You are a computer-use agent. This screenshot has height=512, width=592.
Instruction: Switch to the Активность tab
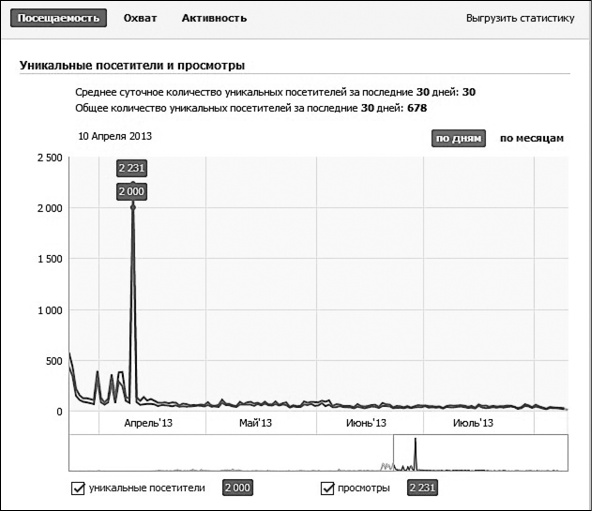(214, 18)
